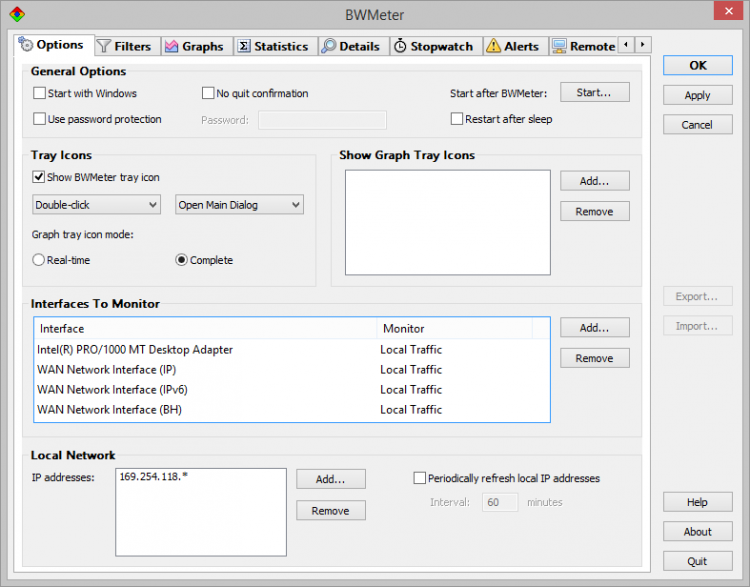Screen dimensions: 750x587
Task: Click the warning triangle icon on Alerts tab
Action: (493, 46)
